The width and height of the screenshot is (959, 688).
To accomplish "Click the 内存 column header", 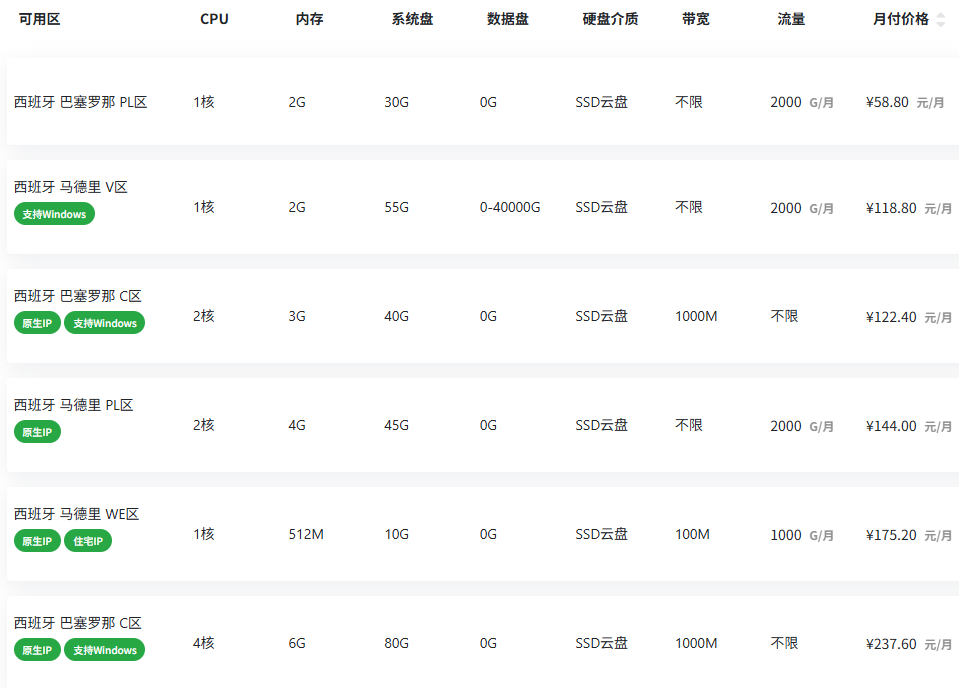I will [x=309, y=19].
